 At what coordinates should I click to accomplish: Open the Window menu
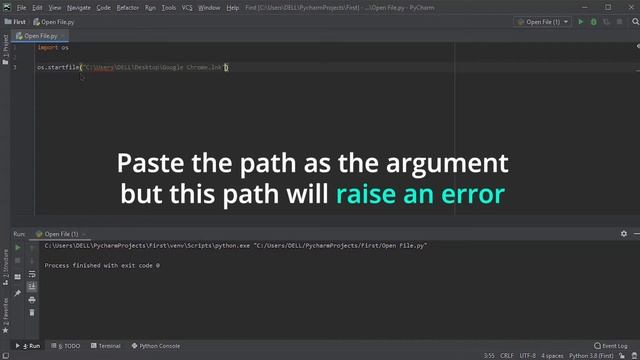[209, 8]
